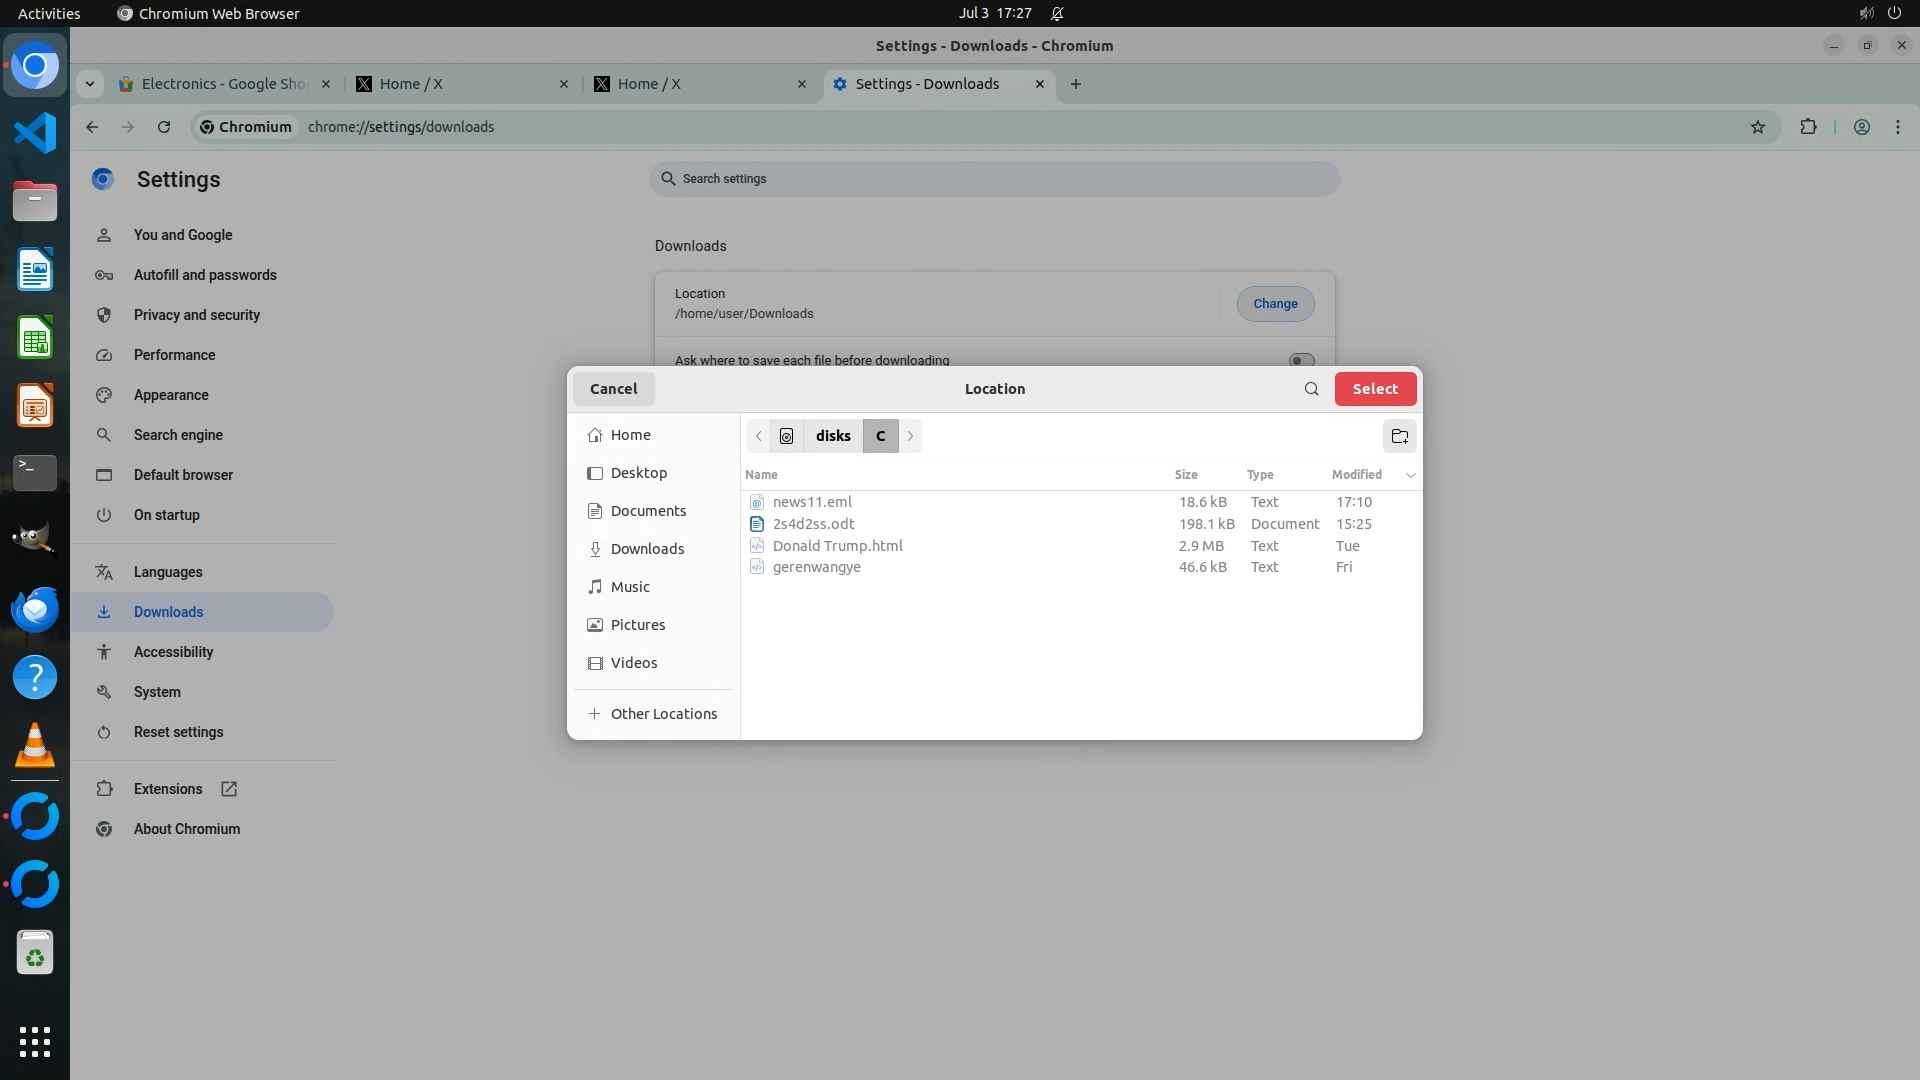The height and width of the screenshot is (1080, 1920).
Task: Toggle system notifications bell in the top bar
Action: (1057, 14)
